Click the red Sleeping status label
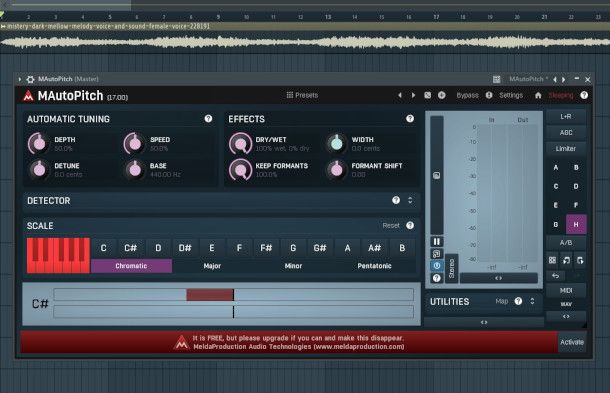This screenshot has height=393, width=610. coord(561,95)
